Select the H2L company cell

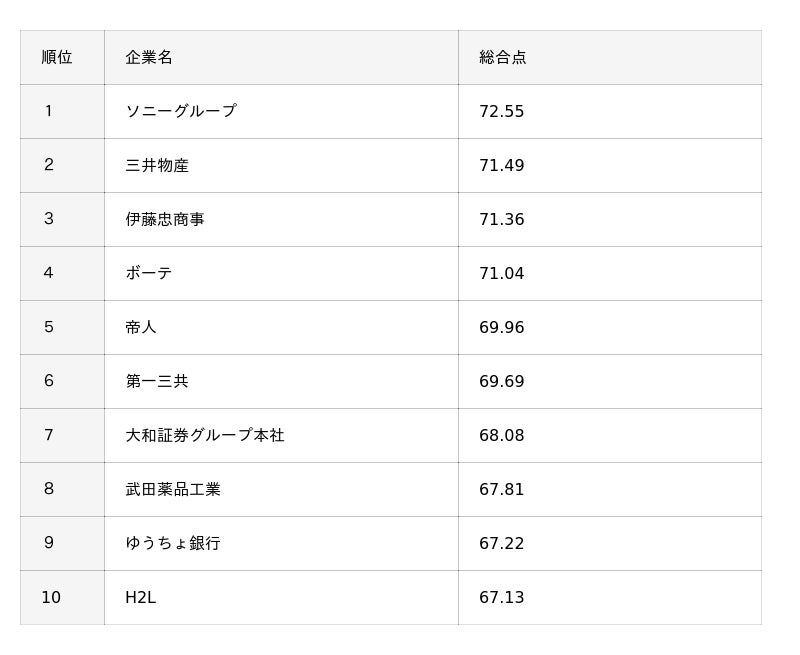(x=141, y=597)
